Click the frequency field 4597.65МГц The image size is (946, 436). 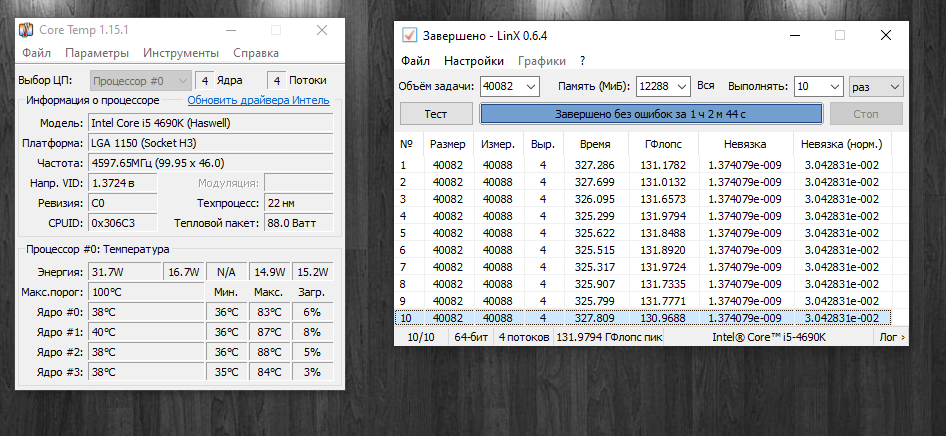[211, 163]
